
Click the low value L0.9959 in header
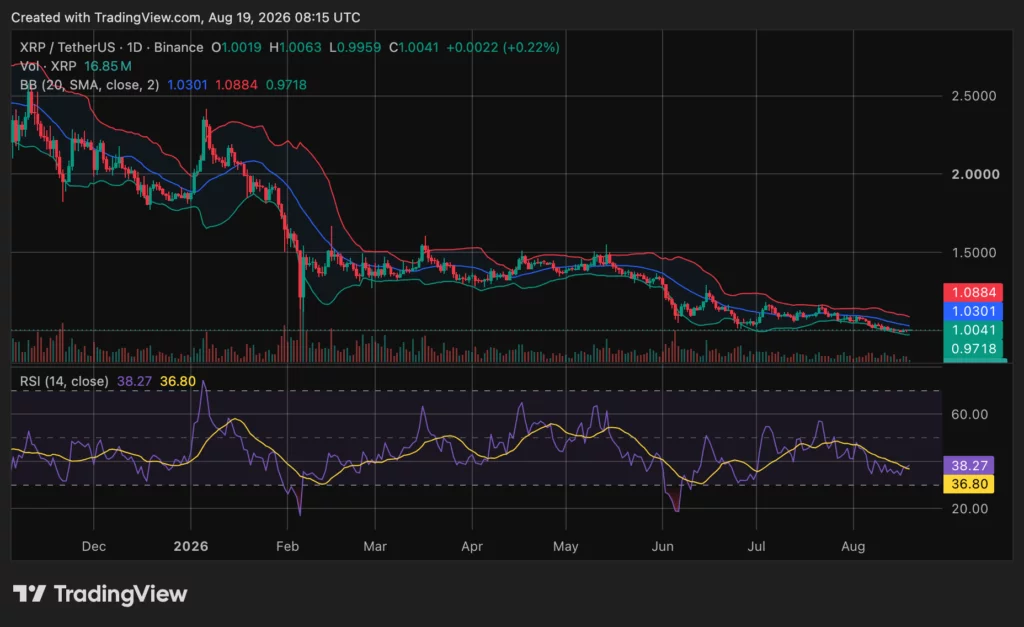(x=355, y=48)
